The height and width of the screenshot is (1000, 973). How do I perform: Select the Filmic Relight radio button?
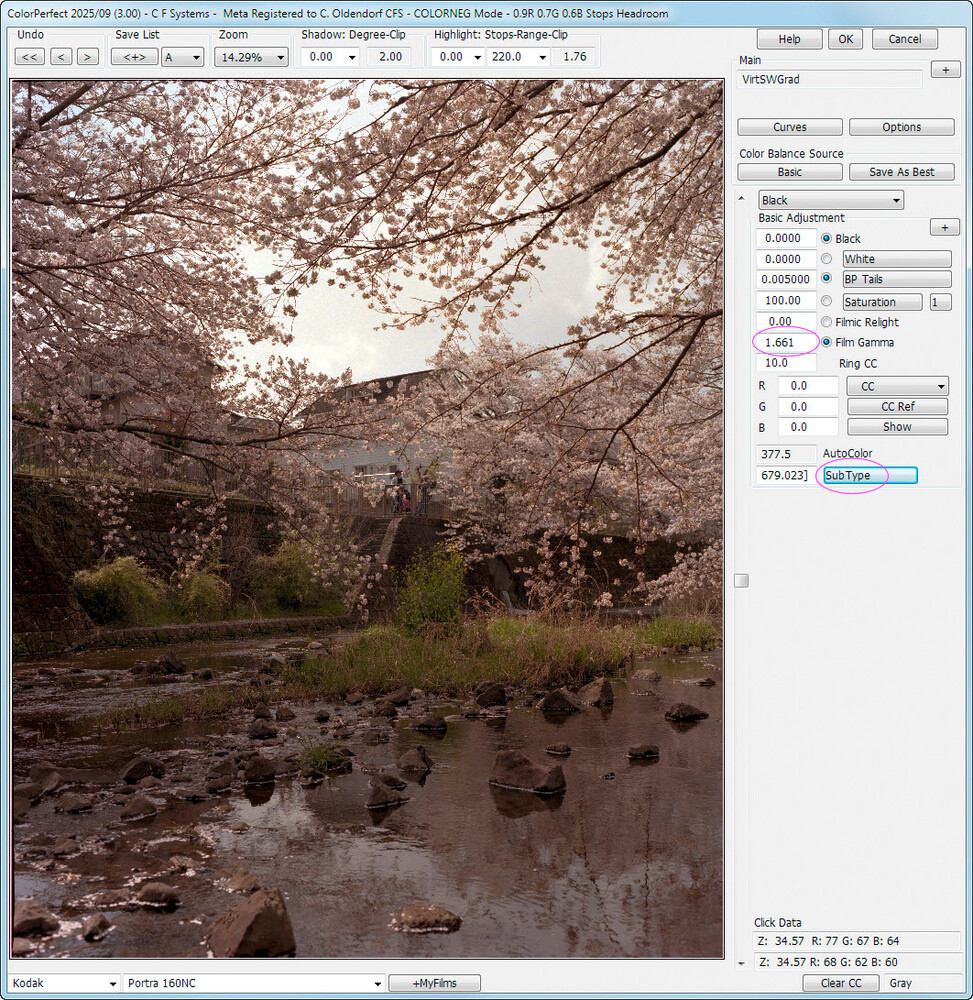[x=826, y=322]
